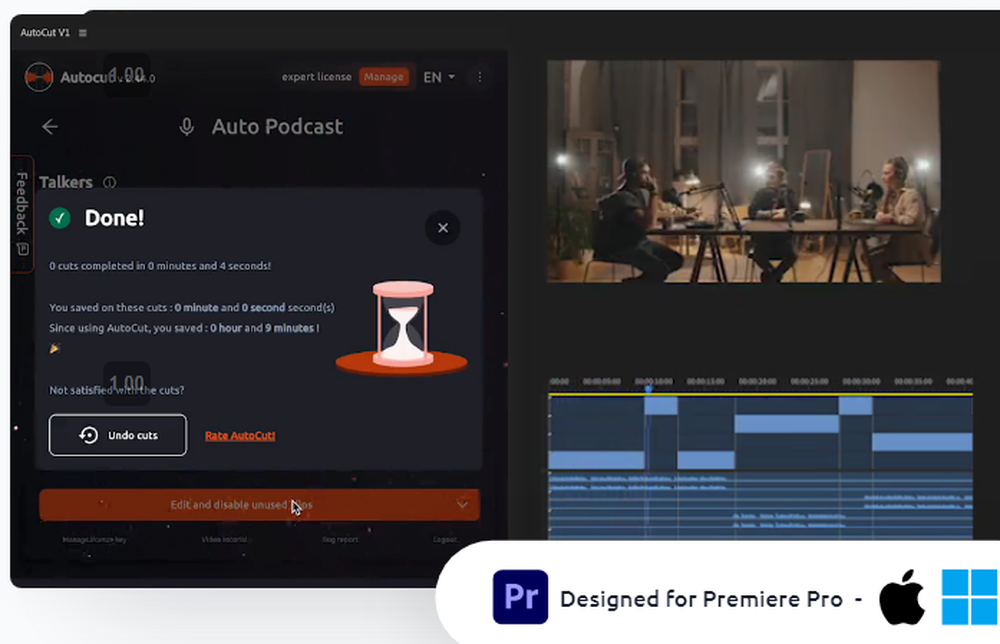Viewport: 1000px width, 644px height.
Task: Click the Apple logo in the banner
Action: 902,596
